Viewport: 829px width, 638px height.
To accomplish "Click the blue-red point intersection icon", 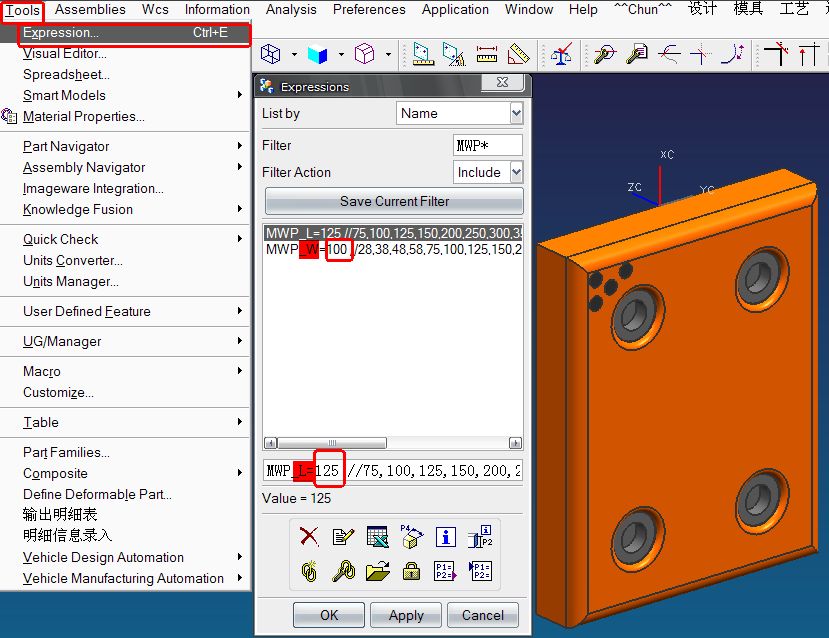I will [701, 54].
